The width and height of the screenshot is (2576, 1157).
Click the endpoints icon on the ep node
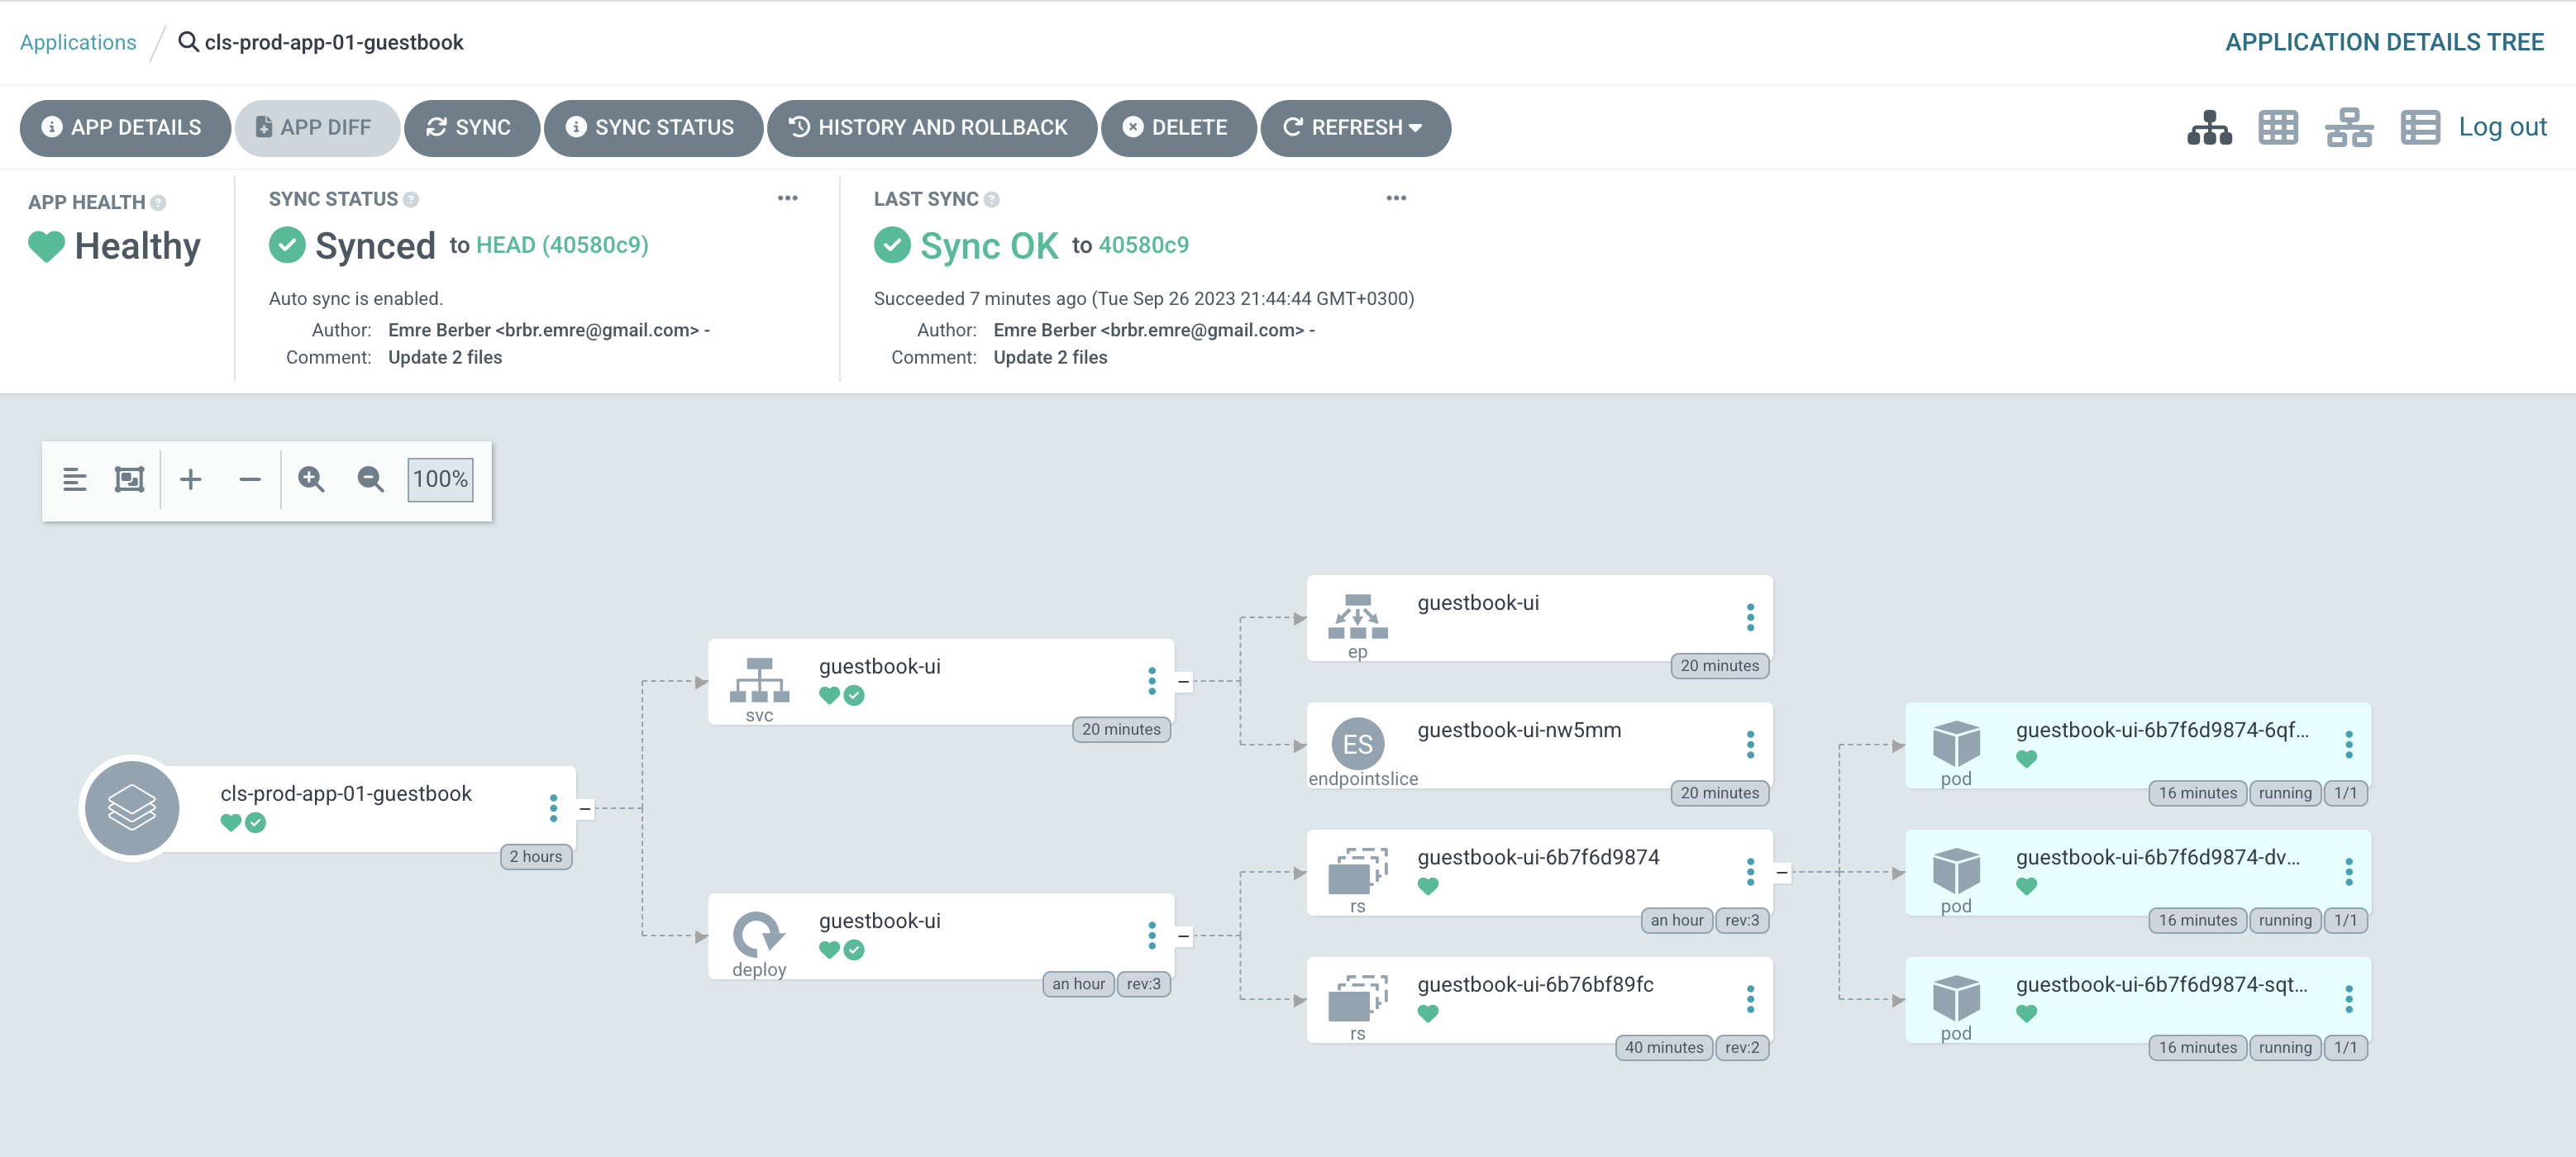[x=1358, y=616]
